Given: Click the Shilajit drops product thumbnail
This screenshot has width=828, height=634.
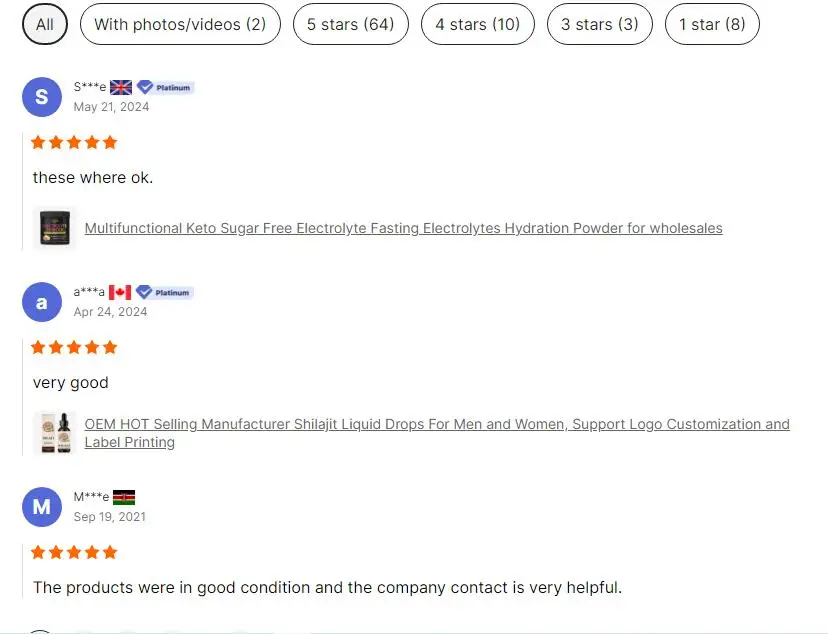Looking at the screenshot, I should (x=54, y=433).
